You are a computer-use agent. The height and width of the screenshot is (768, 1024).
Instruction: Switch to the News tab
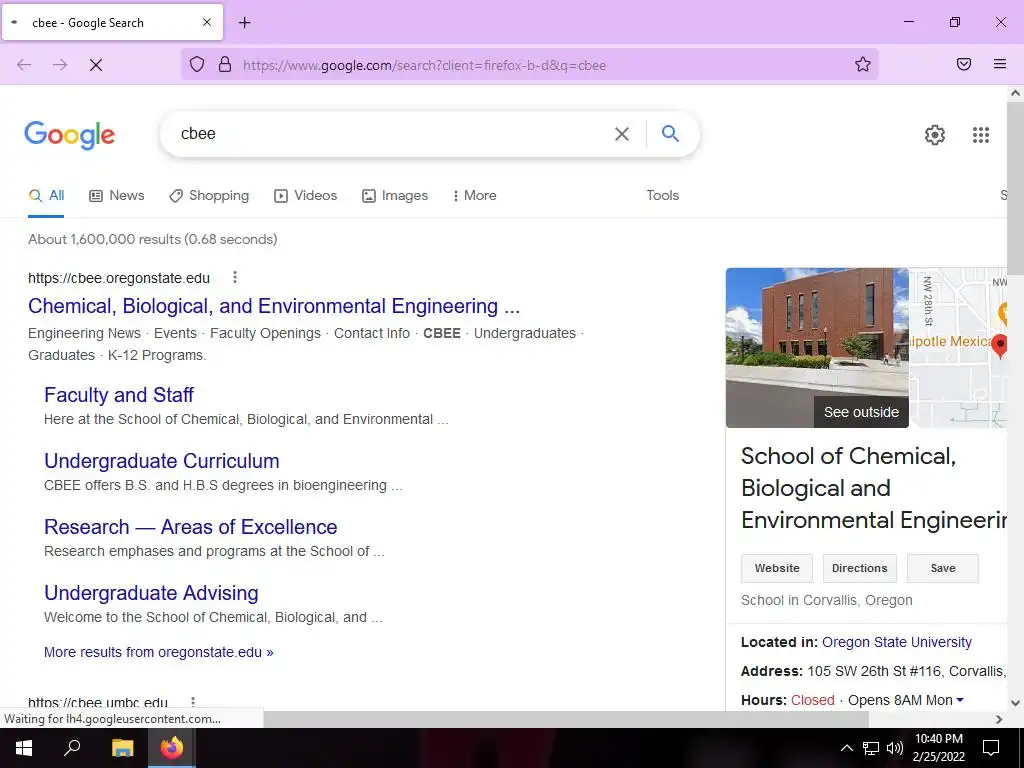point(117,195)
